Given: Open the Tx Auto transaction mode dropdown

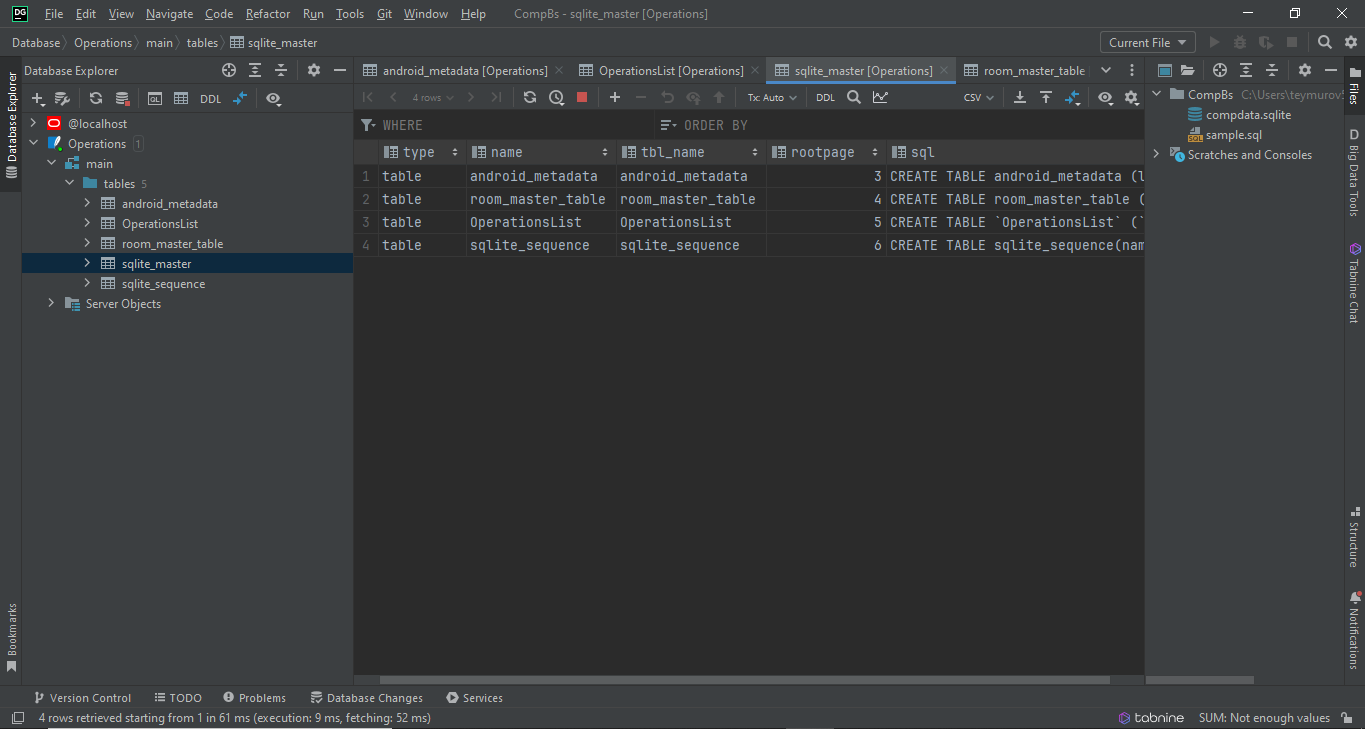Looking at the screenshot, I should coord(772,97).
